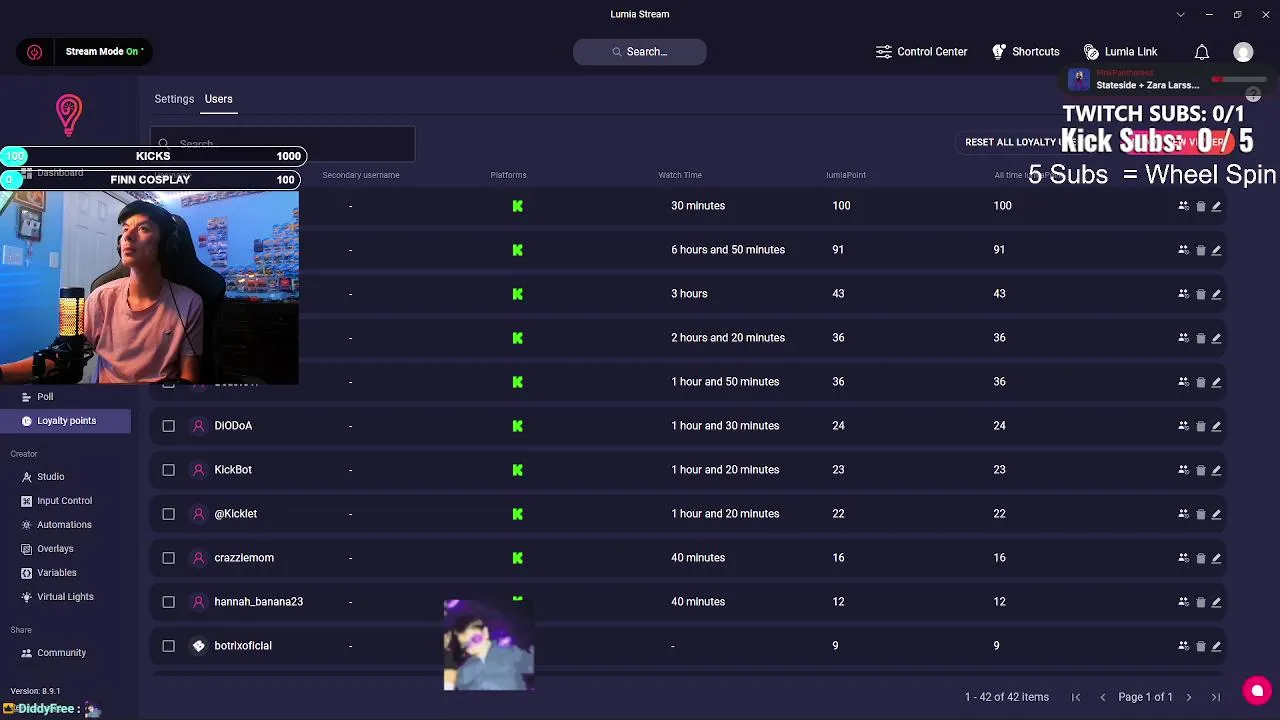
Task: Click the Lumia lightbulb logo
Action: pos(69,115)
